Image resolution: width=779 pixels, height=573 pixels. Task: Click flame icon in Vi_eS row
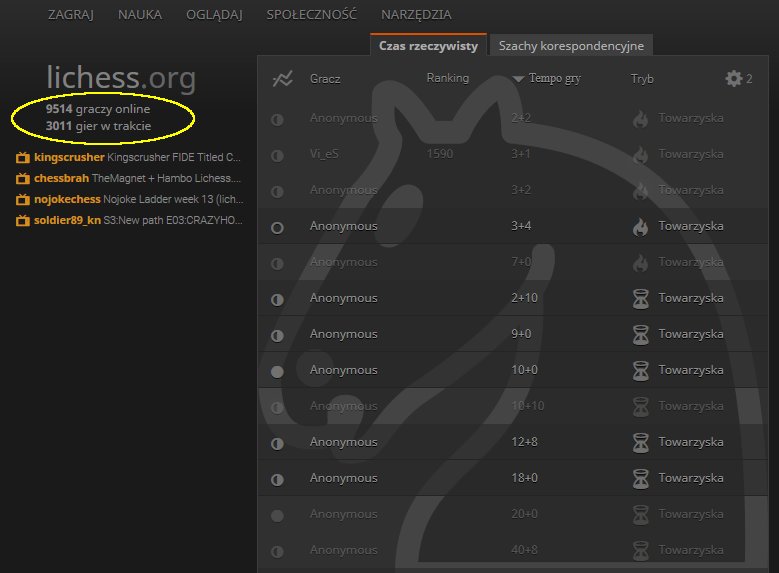[640, 155]
